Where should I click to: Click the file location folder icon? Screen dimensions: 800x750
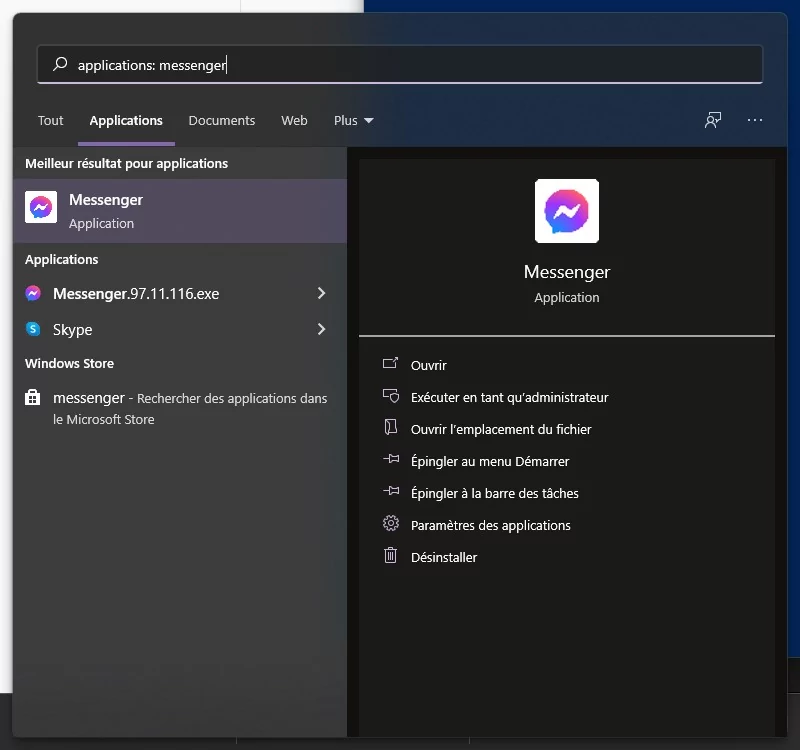tap(390, 427)
